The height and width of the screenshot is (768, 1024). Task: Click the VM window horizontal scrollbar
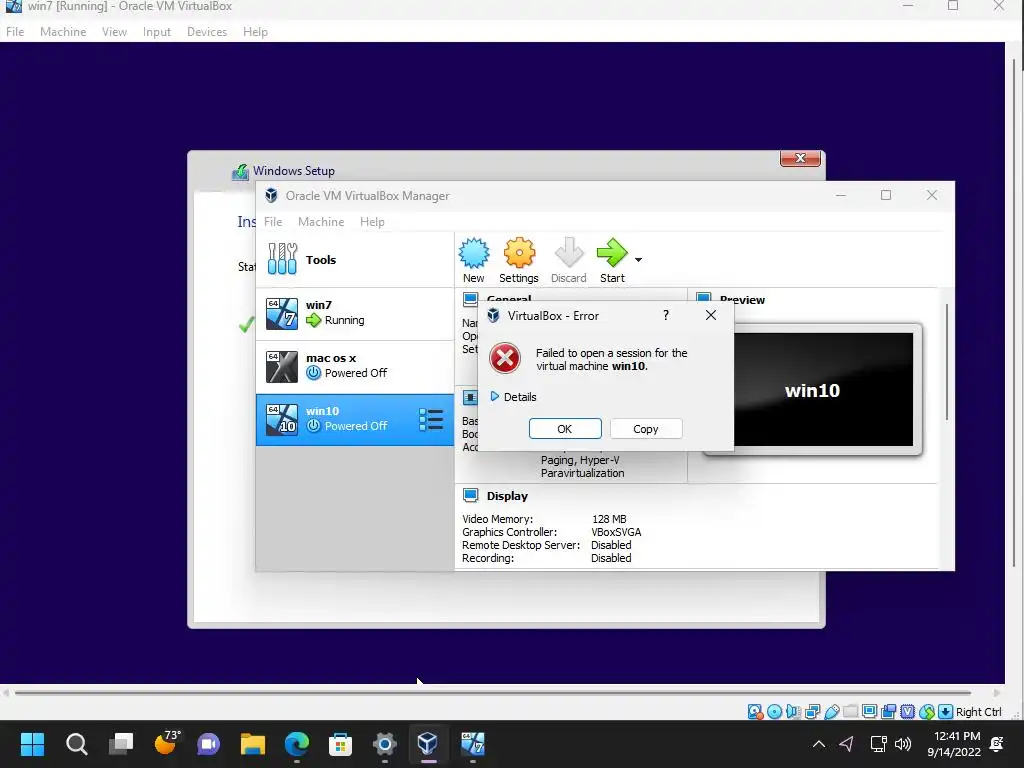pyautogui.click(x=493, y=692)
